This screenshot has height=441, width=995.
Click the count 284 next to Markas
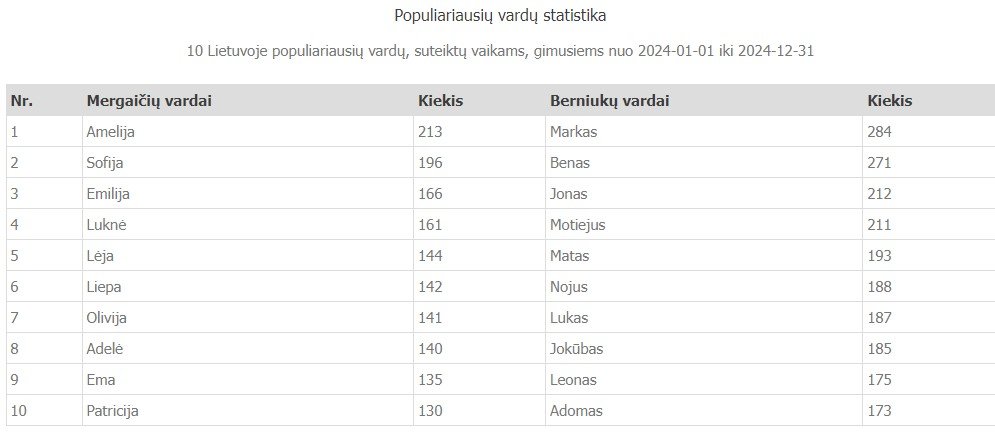[880, 132]
